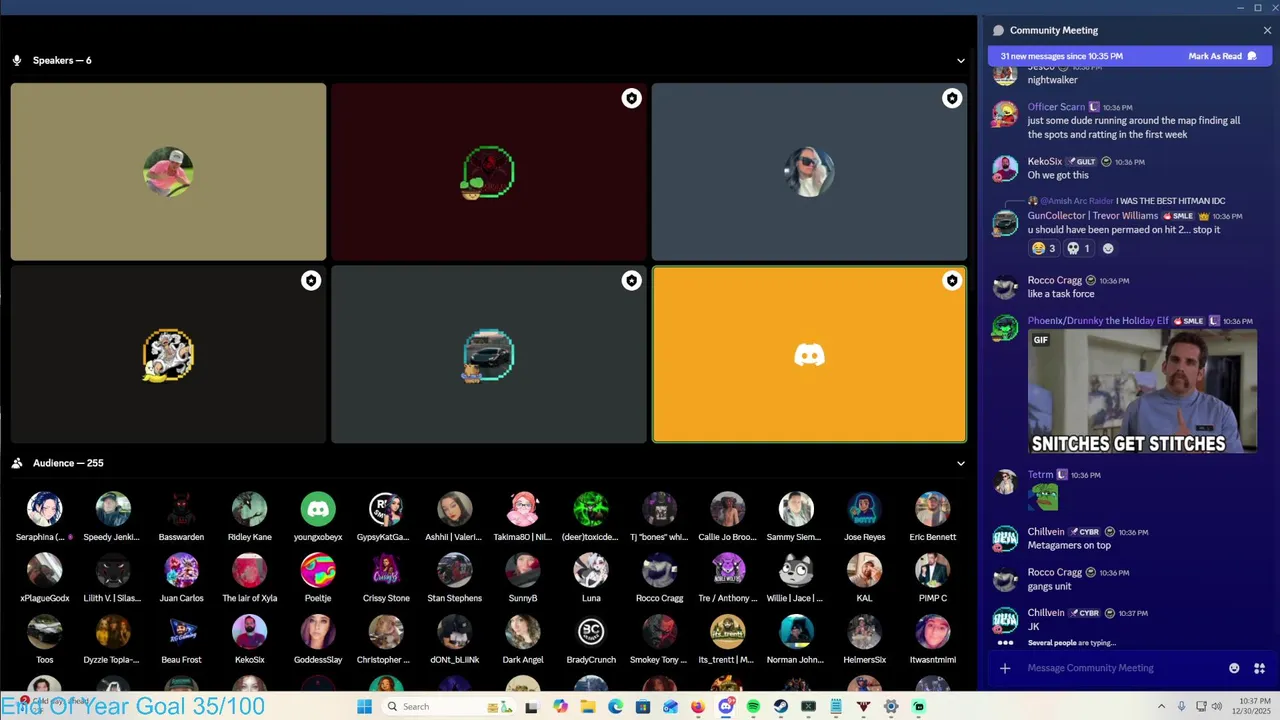Open BradyCrunch's BC logo avatar
This screenshot has height=720, width=1280.
pyautogui.click(x=591, y=632)
